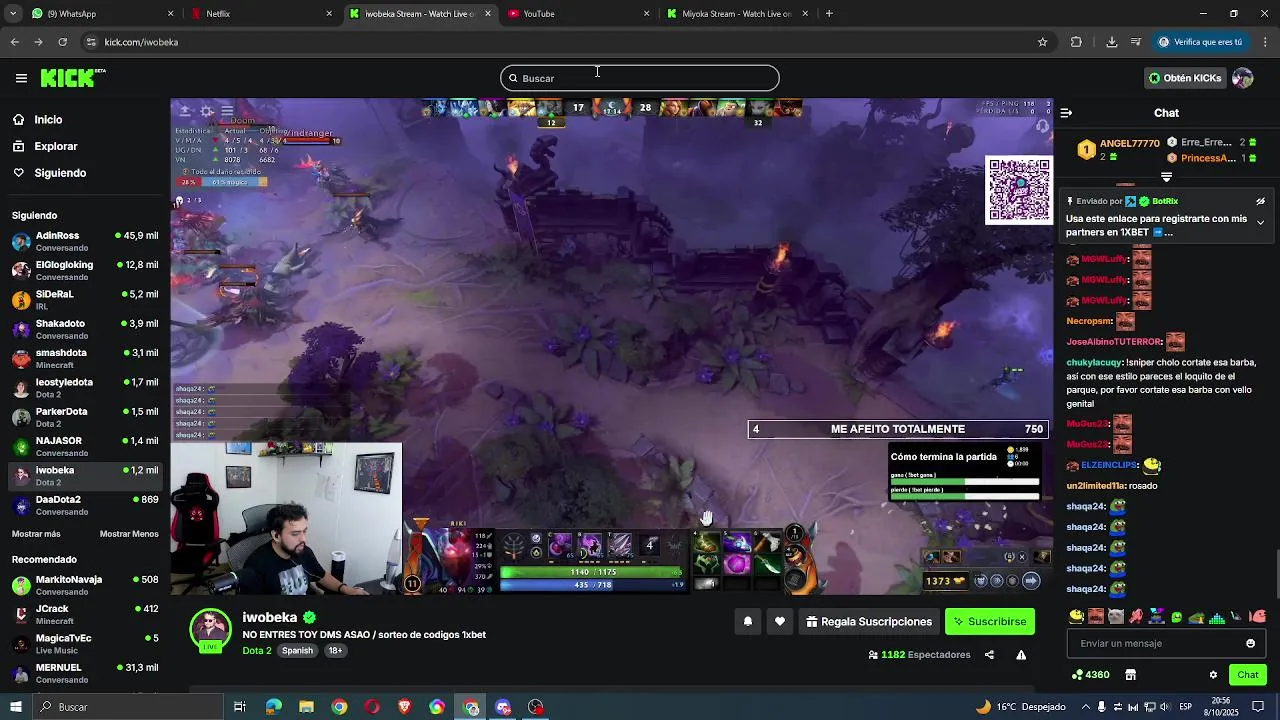Click the Obtén KICKs button
This screenshot has width=1280, height=720.
1185,78
